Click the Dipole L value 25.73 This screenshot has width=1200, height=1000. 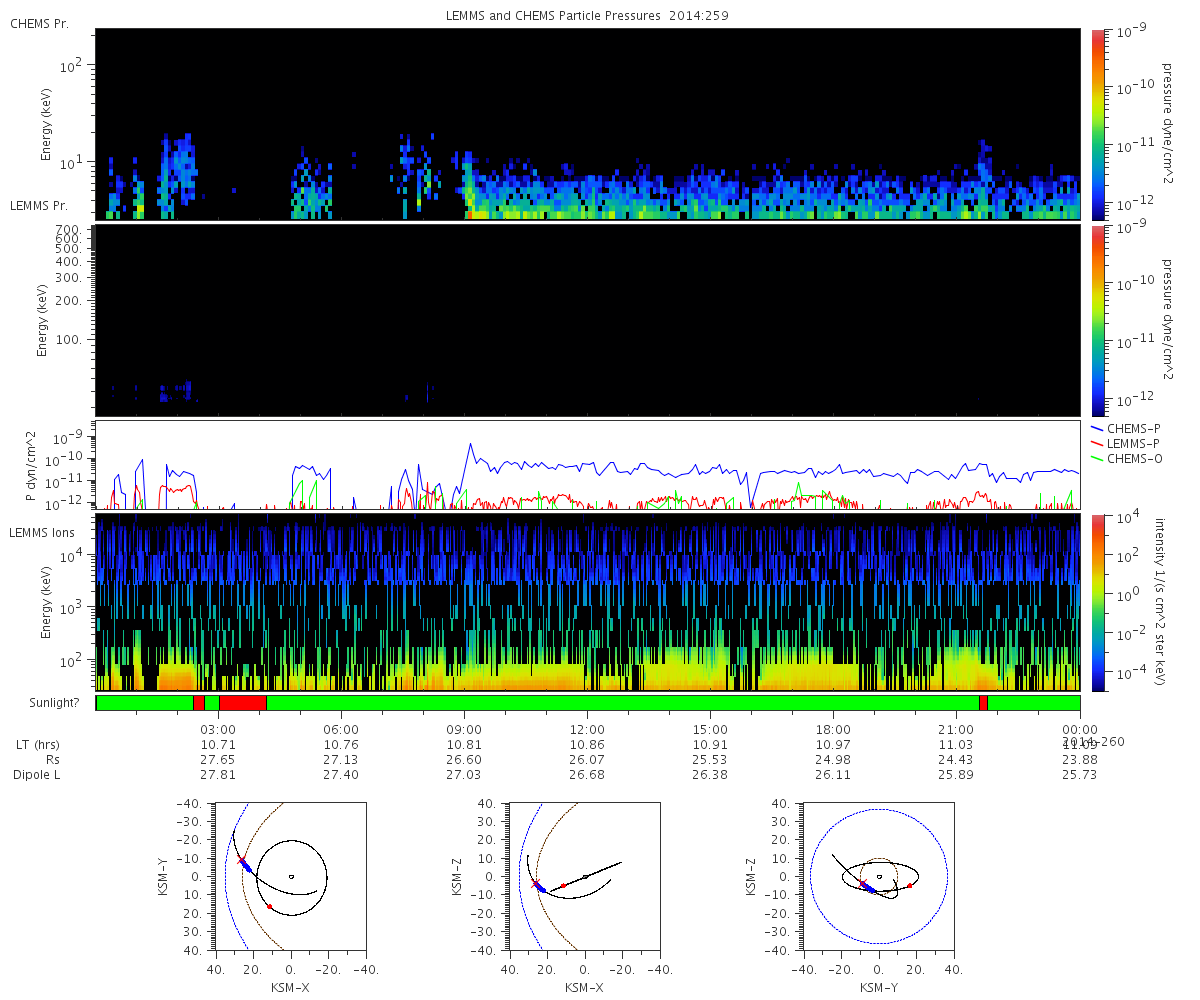[x=1080, y=775]
